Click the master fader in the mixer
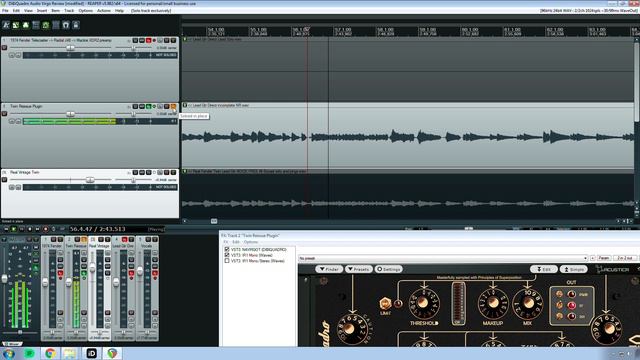This screenshot has width=640, height=360. (4, 279)
